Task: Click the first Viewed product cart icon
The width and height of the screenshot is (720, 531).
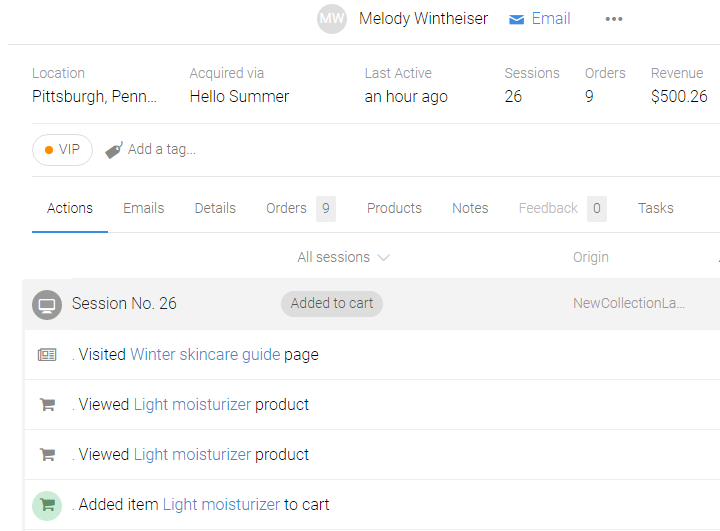Action: click(x=47, y=405)
